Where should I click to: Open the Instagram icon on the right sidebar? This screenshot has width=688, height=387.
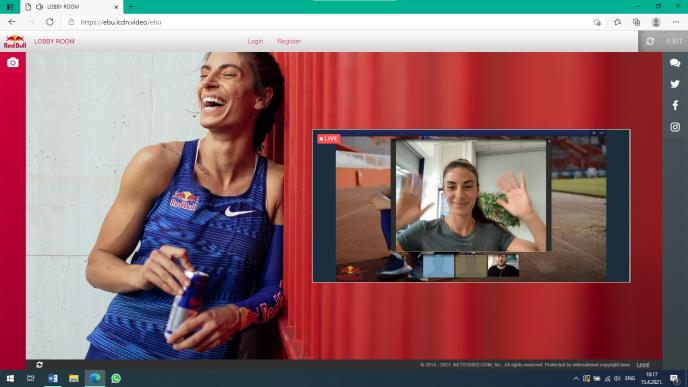tap(675, 127)
